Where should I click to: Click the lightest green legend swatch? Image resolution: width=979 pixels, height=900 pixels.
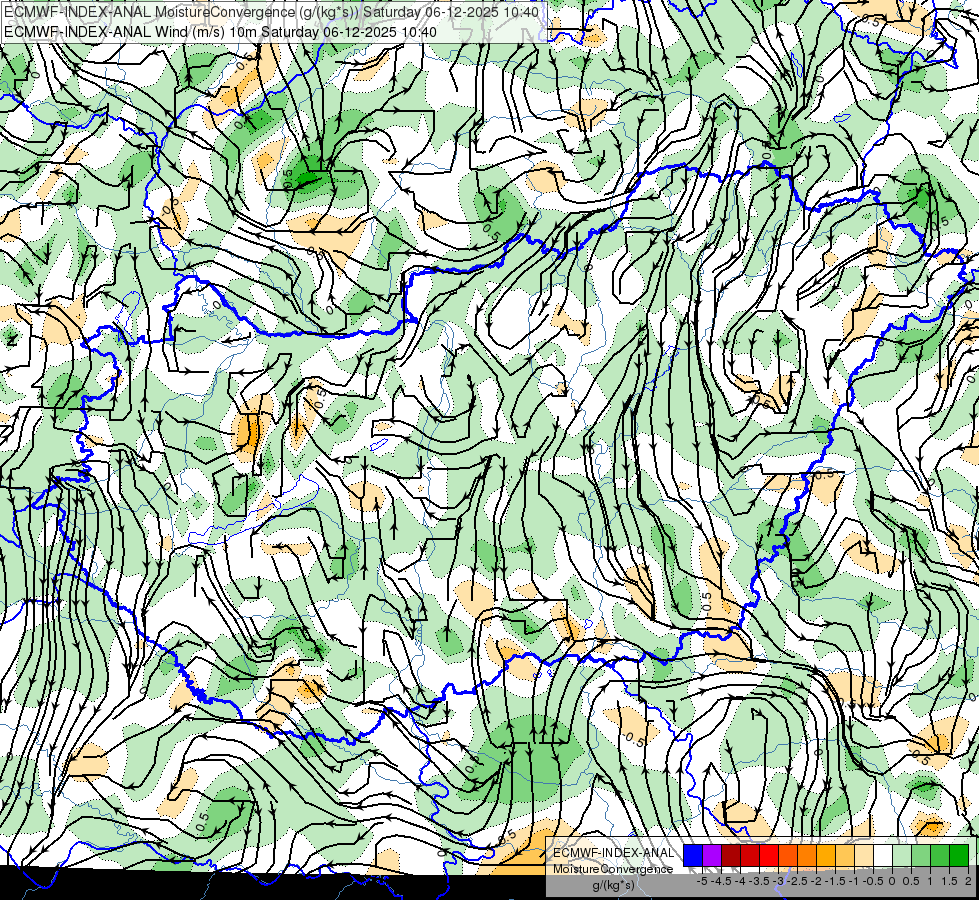pyautogui.click(x=902, y=856)
